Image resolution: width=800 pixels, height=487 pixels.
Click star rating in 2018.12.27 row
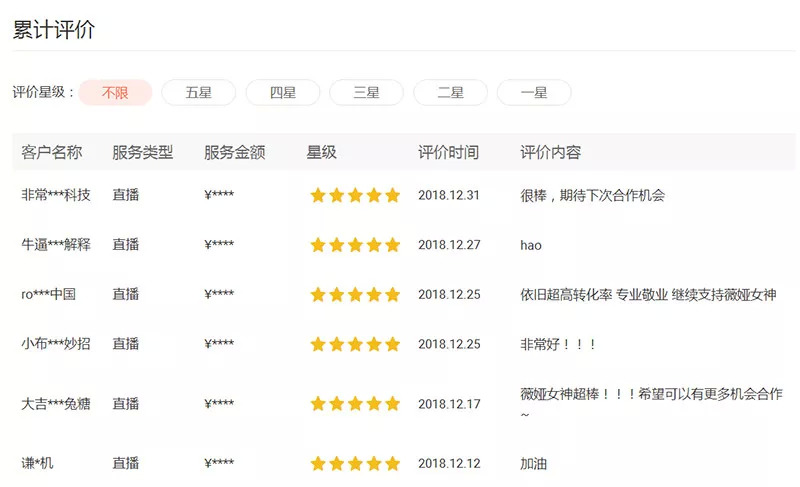pos(355,245)
